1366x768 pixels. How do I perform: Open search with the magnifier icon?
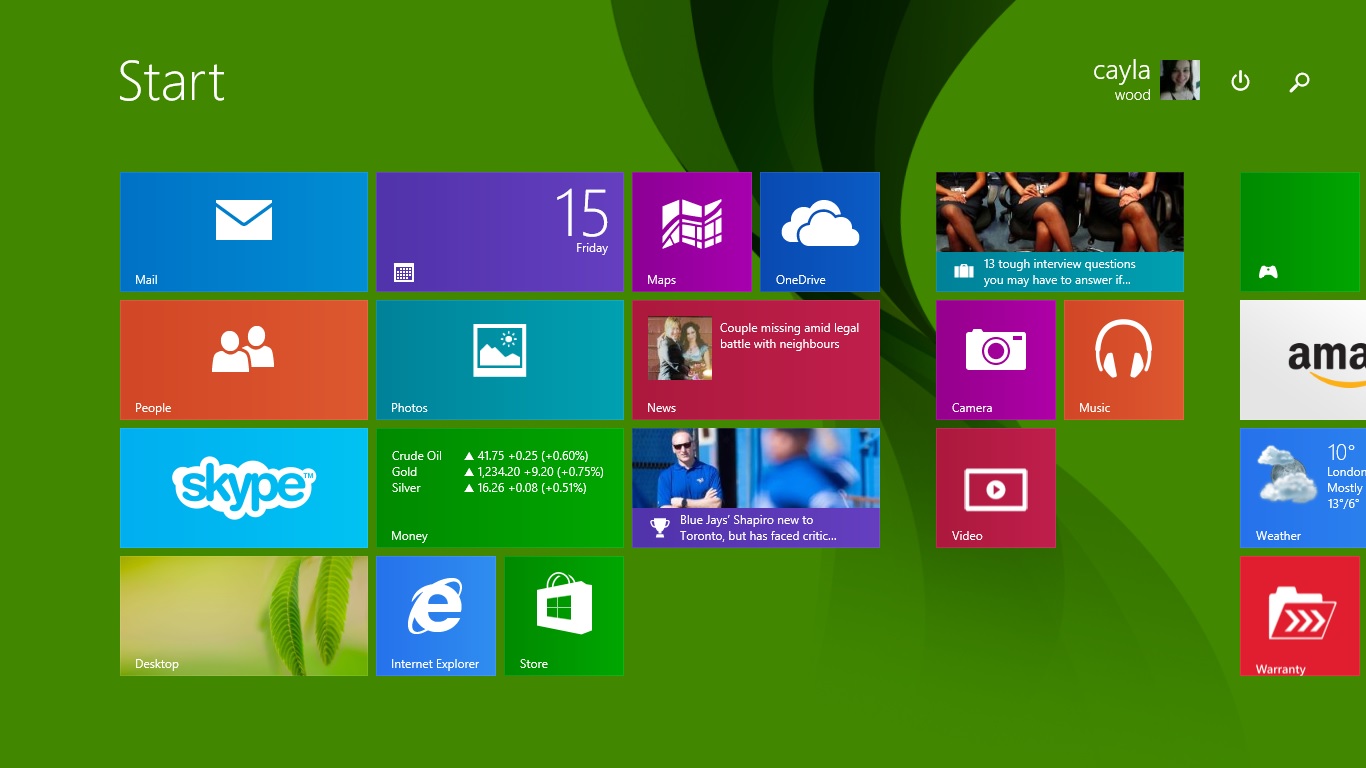coord(1299,82)
